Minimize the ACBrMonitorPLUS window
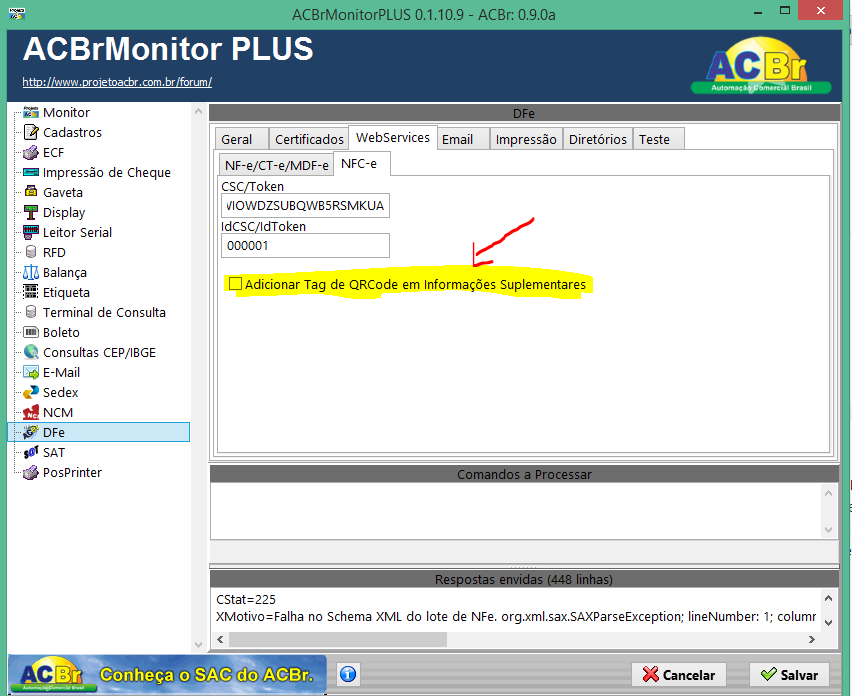 coord(757,11)
